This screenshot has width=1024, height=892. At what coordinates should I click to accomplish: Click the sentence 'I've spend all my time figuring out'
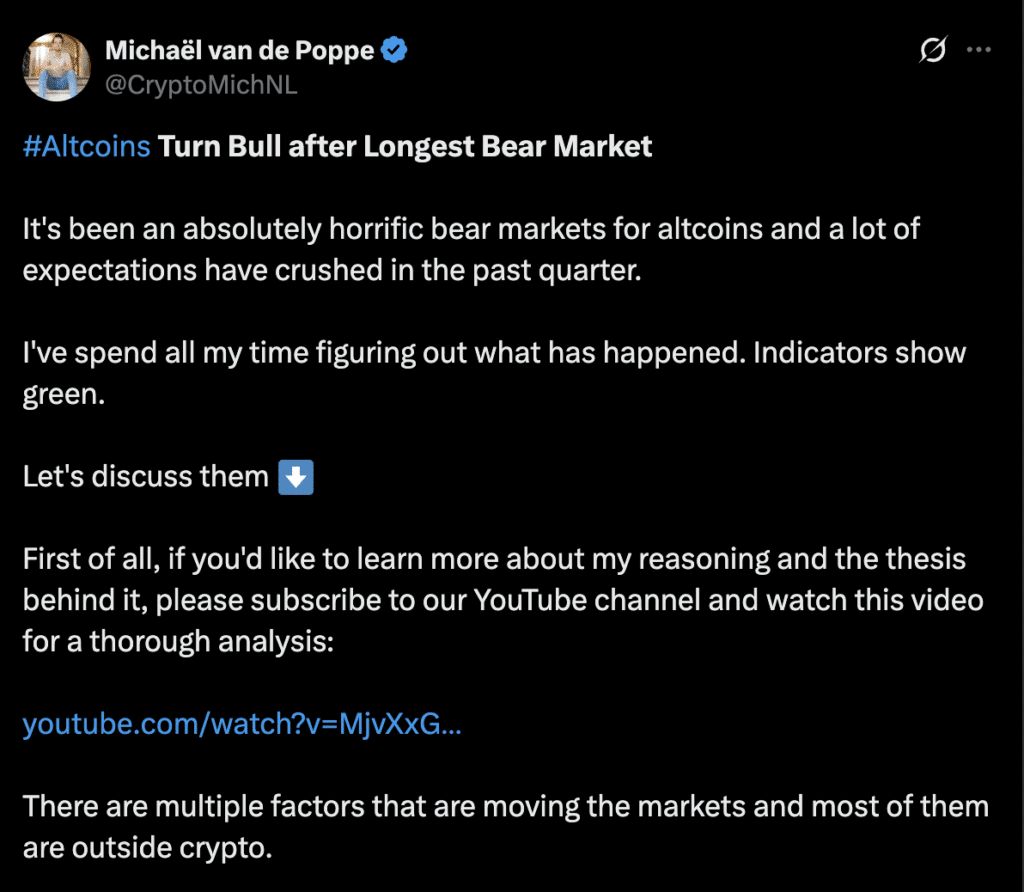coord(494,353)
